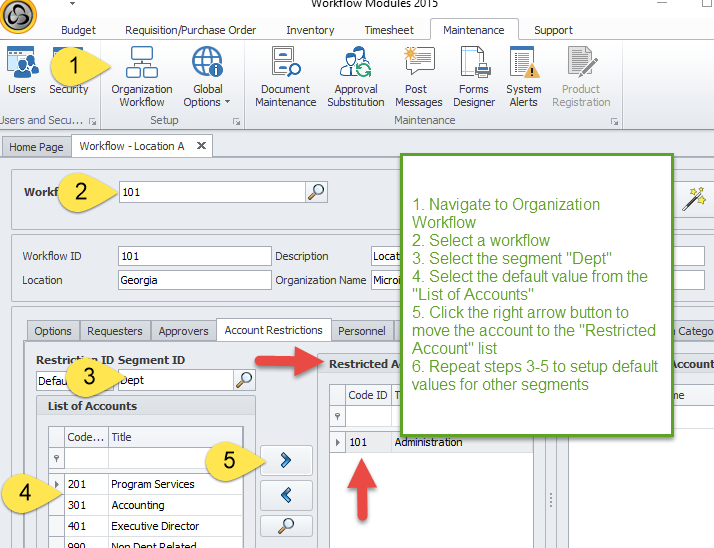The image size is (714, 548).
Task: Open Approval Substitution
Action: pyautogui.click(x=355, y=76)
